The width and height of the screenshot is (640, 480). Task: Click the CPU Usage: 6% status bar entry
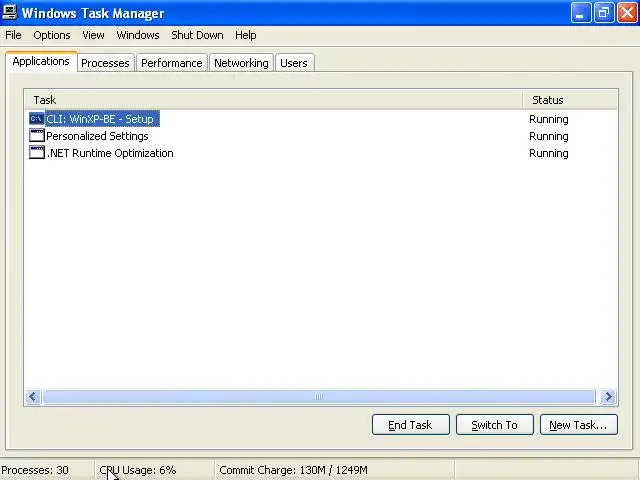[x=138, y=470]
